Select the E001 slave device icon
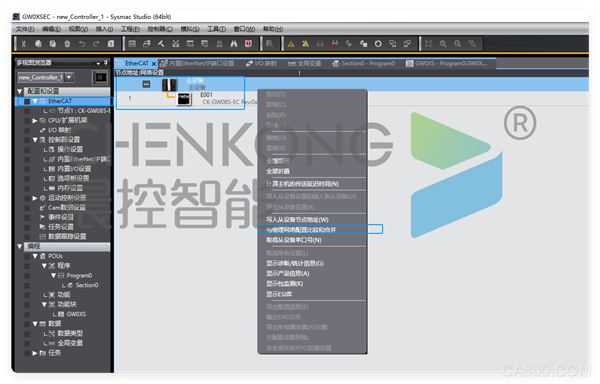The height and width of the screenshot is (384, 600). point(184,99)
